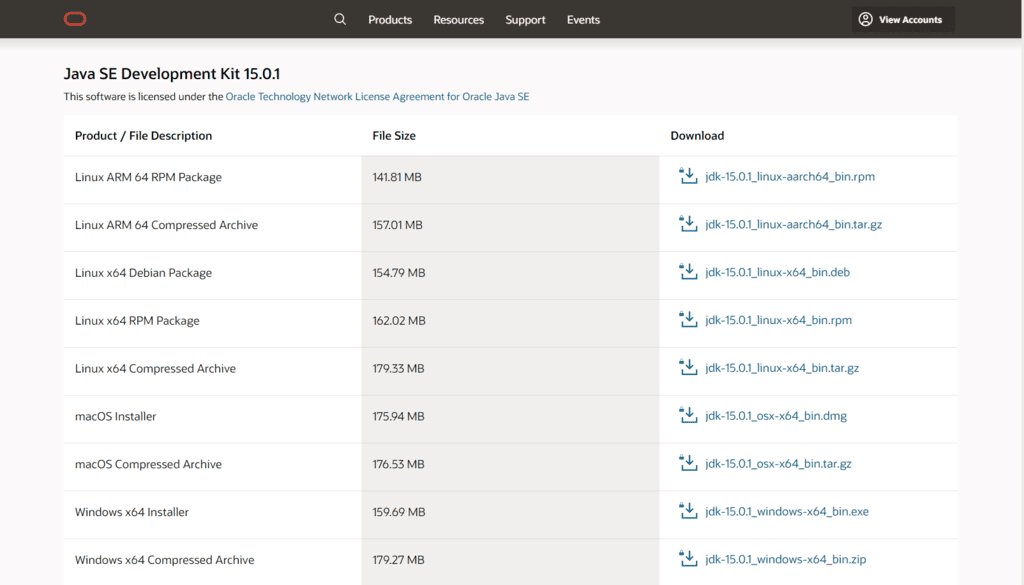Click the download icon for Linux x64 Debian Package

687,271
